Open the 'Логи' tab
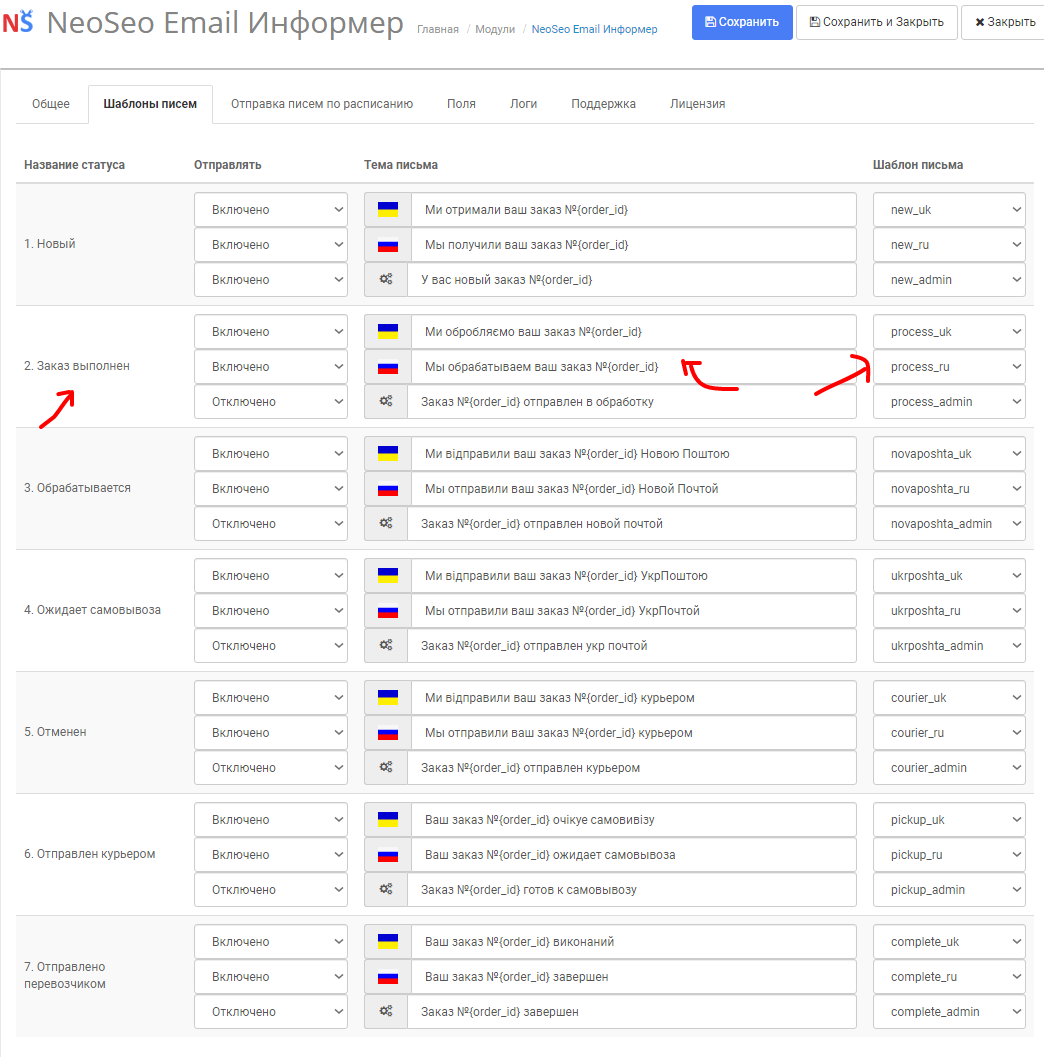Image resolution: width=1044 pixels, height=1057 pixels. [x=524, y=104]
